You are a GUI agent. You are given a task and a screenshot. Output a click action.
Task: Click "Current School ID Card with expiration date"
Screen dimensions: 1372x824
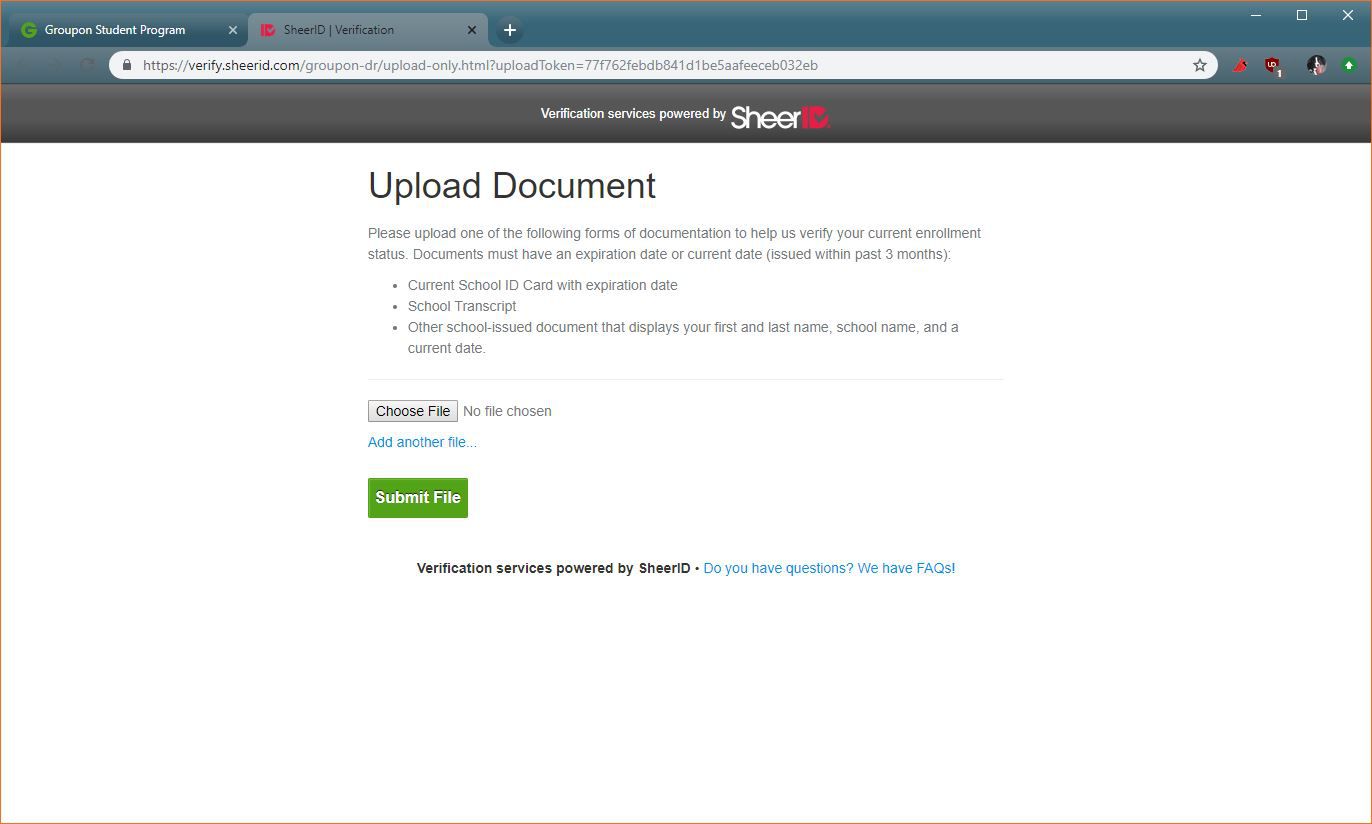(543, 285)
